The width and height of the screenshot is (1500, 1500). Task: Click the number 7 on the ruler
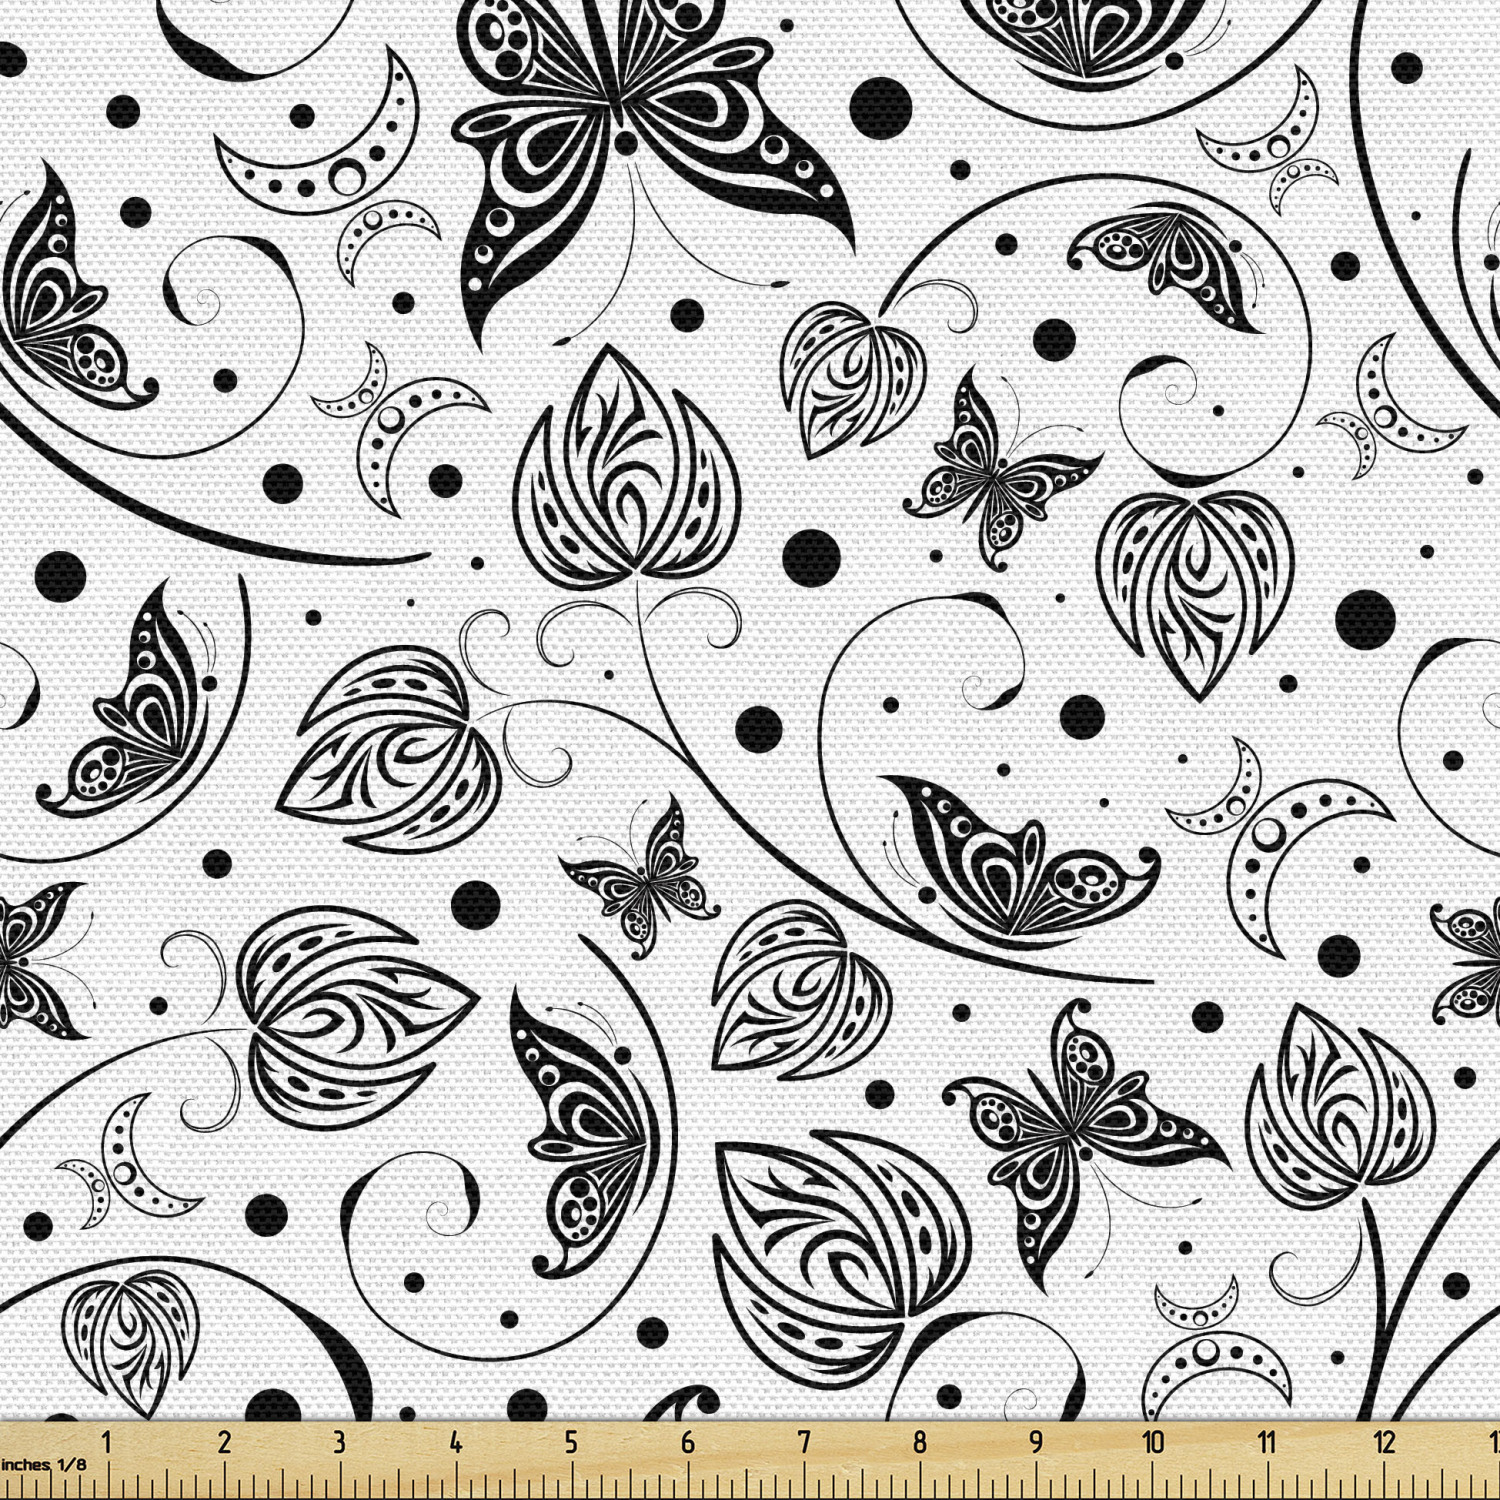804,1442
